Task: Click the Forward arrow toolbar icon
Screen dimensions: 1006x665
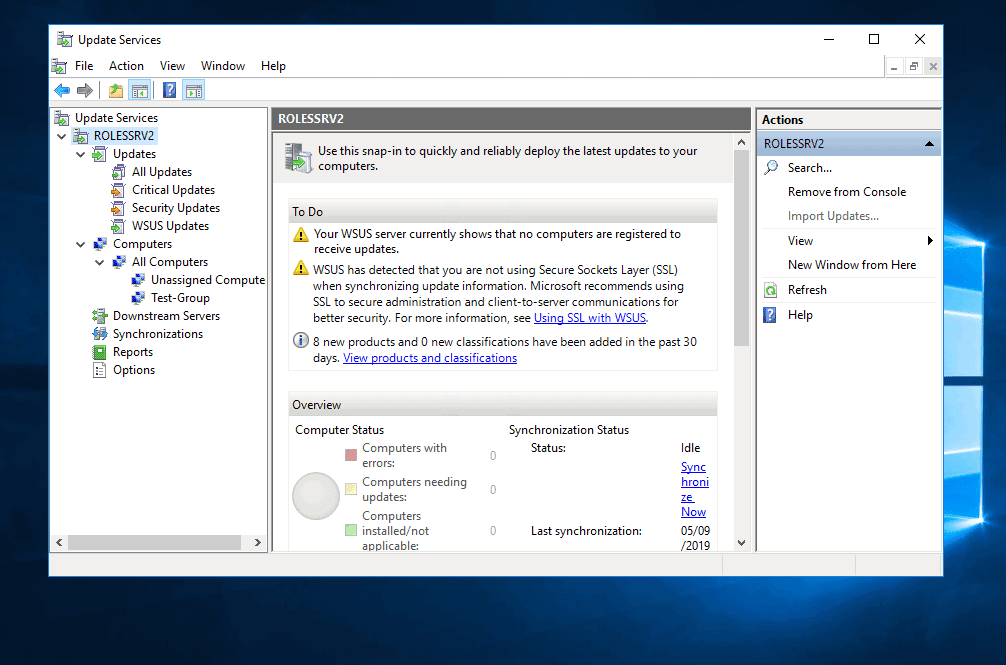Action: click(x=85, y=91)
